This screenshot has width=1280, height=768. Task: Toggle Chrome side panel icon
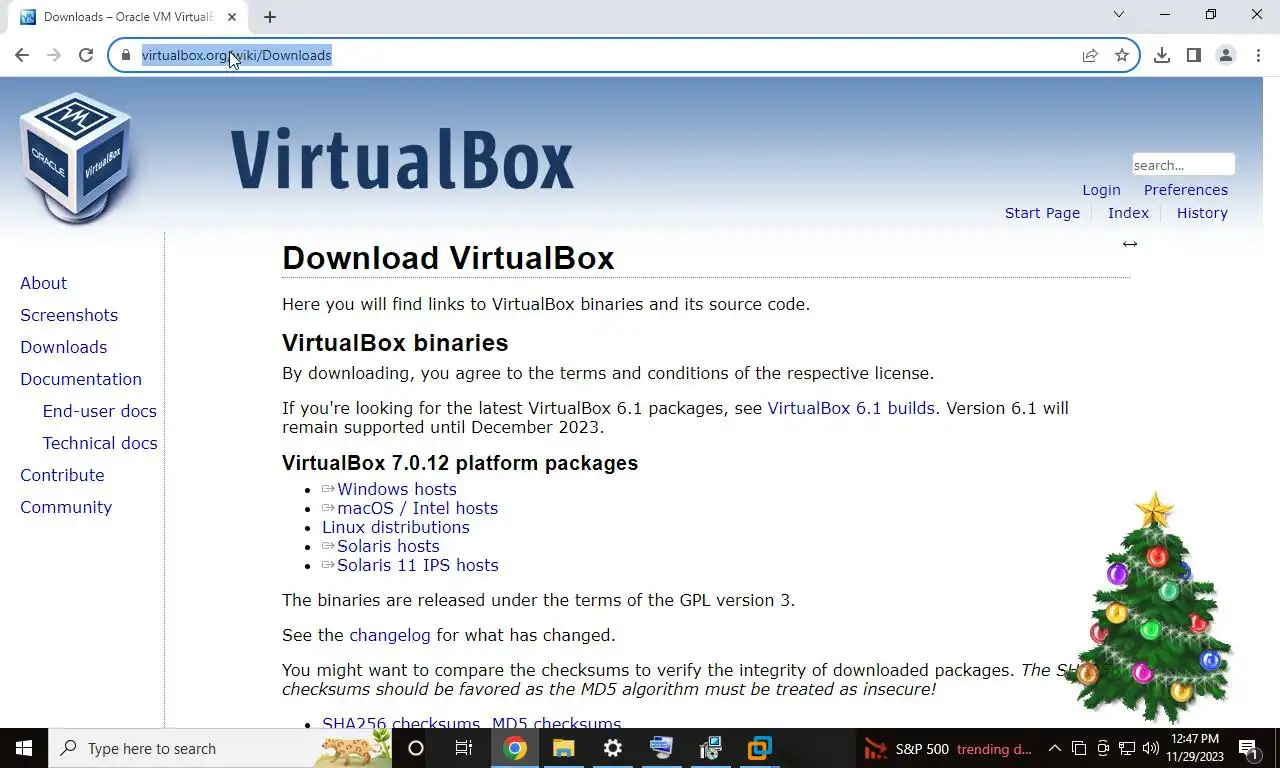[x=1194, y=55]
